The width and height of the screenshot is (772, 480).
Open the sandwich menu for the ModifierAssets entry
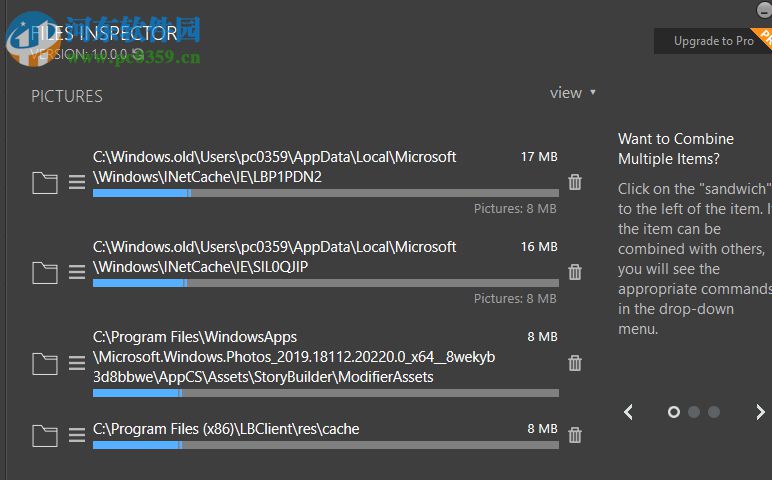click(x=77, y=363)
